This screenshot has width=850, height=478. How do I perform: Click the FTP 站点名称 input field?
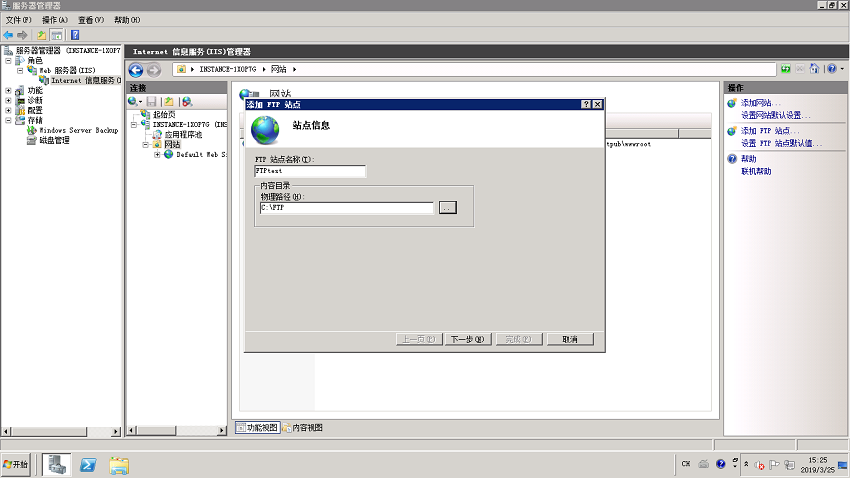tap(310, 171)
